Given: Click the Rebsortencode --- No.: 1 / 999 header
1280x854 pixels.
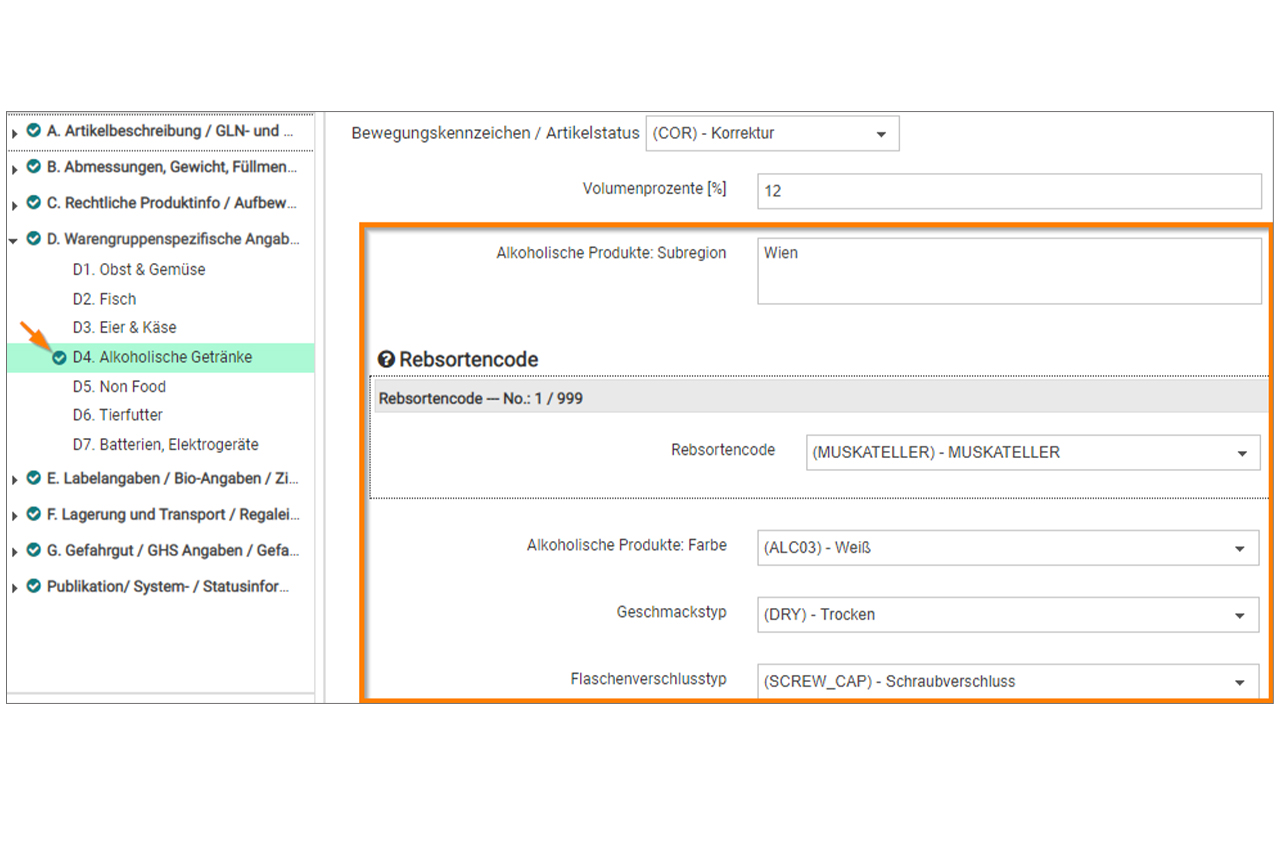Looking at the screenshot, I should [820, 398].
